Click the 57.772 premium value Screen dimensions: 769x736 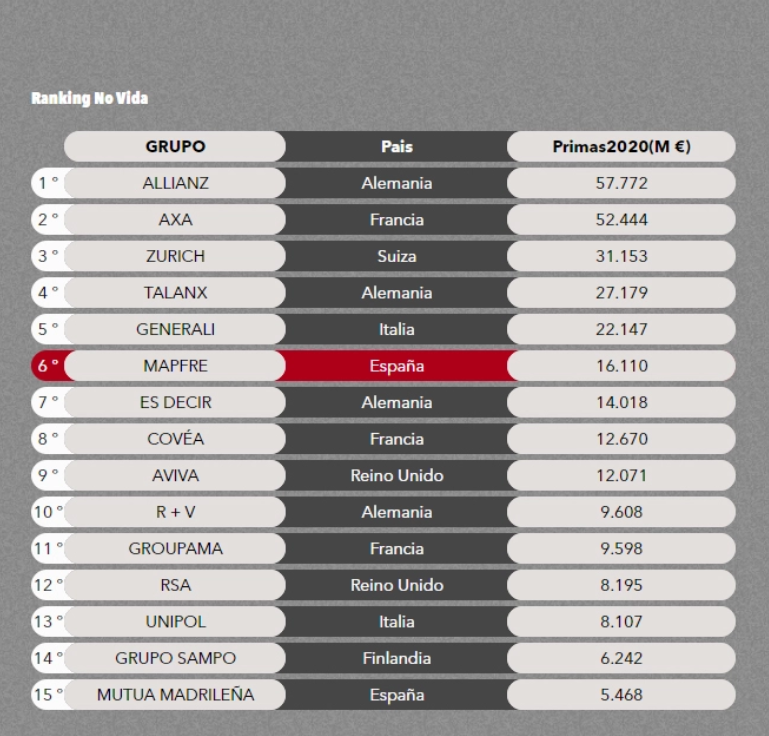(x=621, y=183)
